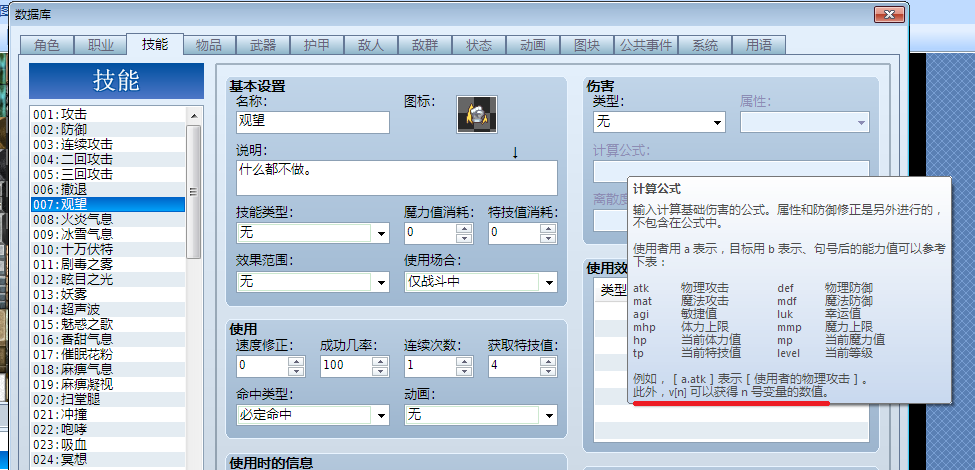Open the 物品 tab
This screenshot has width=975, height=470.
(x=209, y=45)
